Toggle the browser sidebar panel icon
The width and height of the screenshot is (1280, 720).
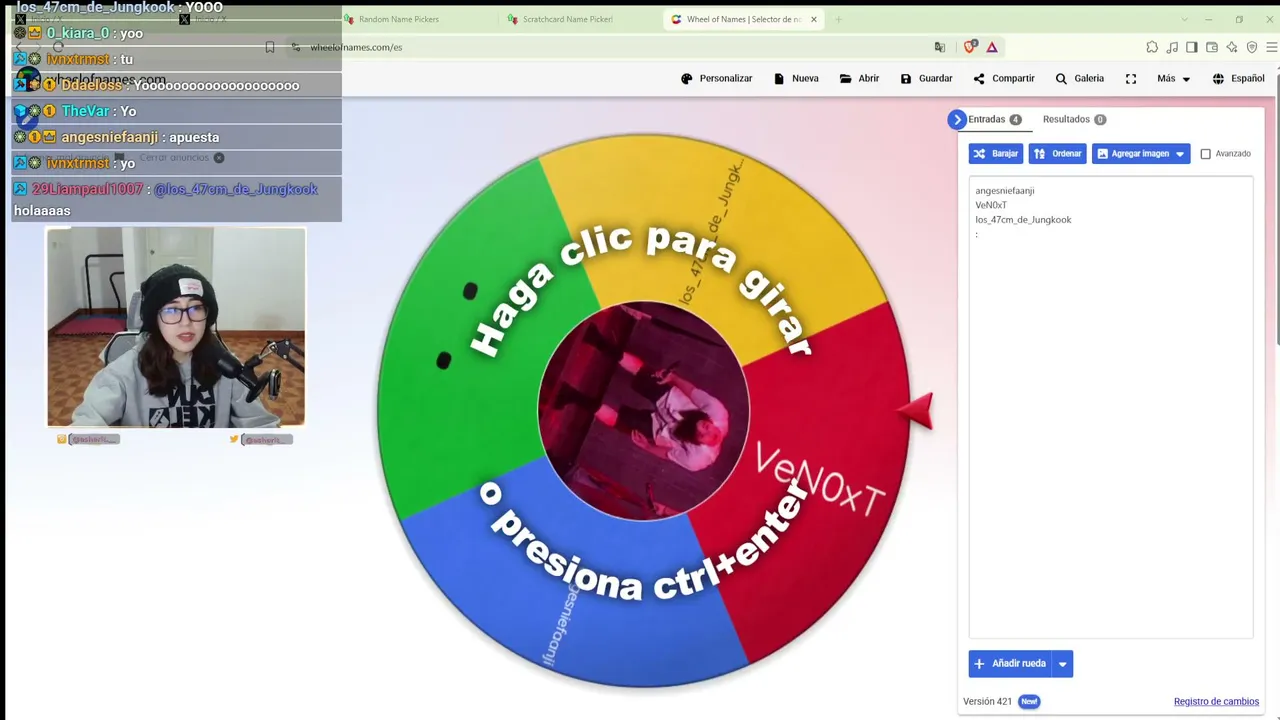coord(1192,47)
